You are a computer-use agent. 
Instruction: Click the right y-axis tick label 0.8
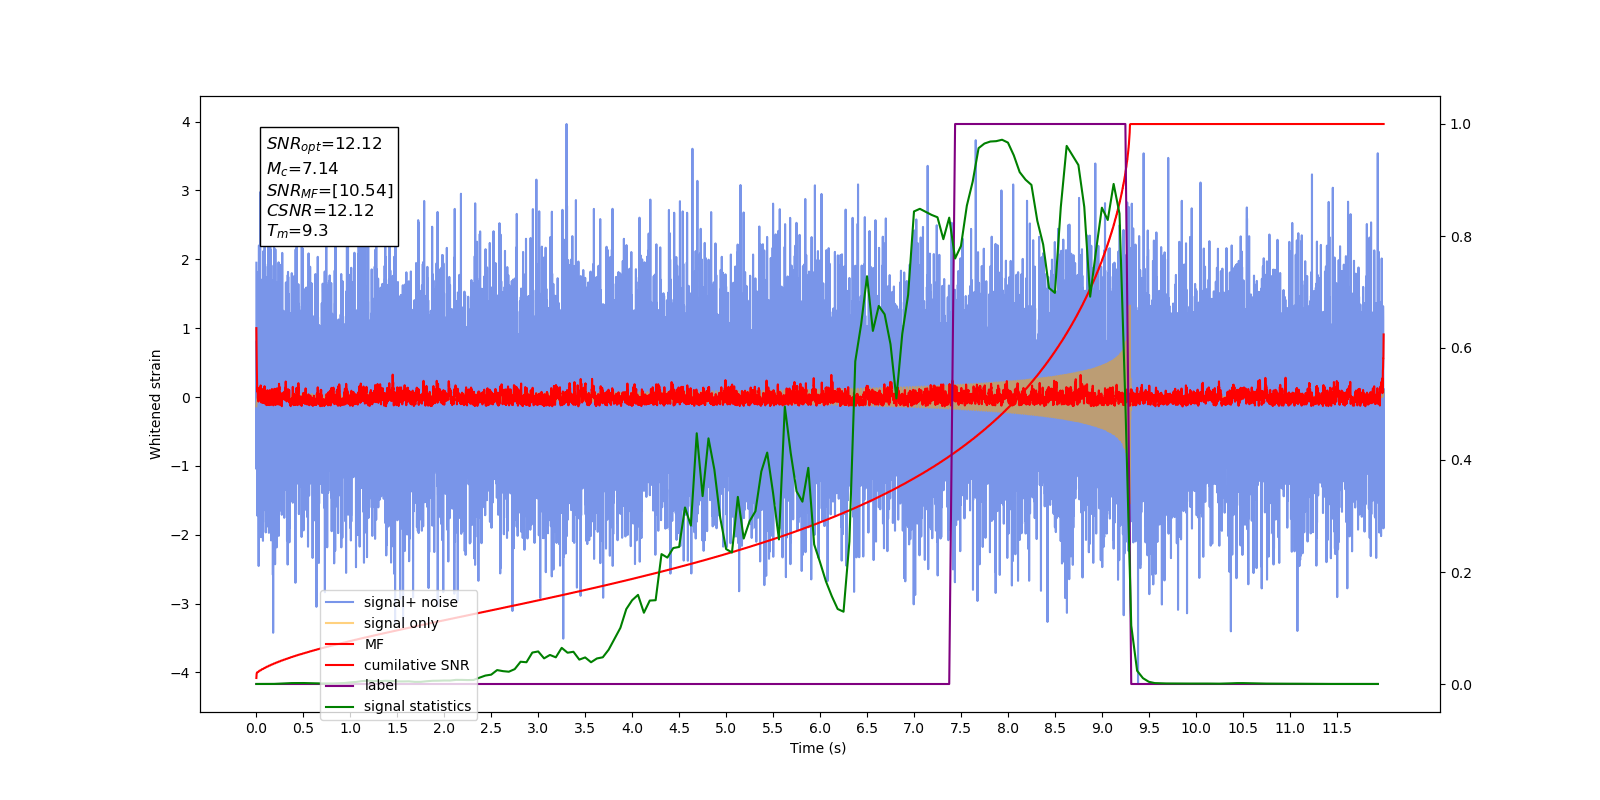pos(1461,237)
